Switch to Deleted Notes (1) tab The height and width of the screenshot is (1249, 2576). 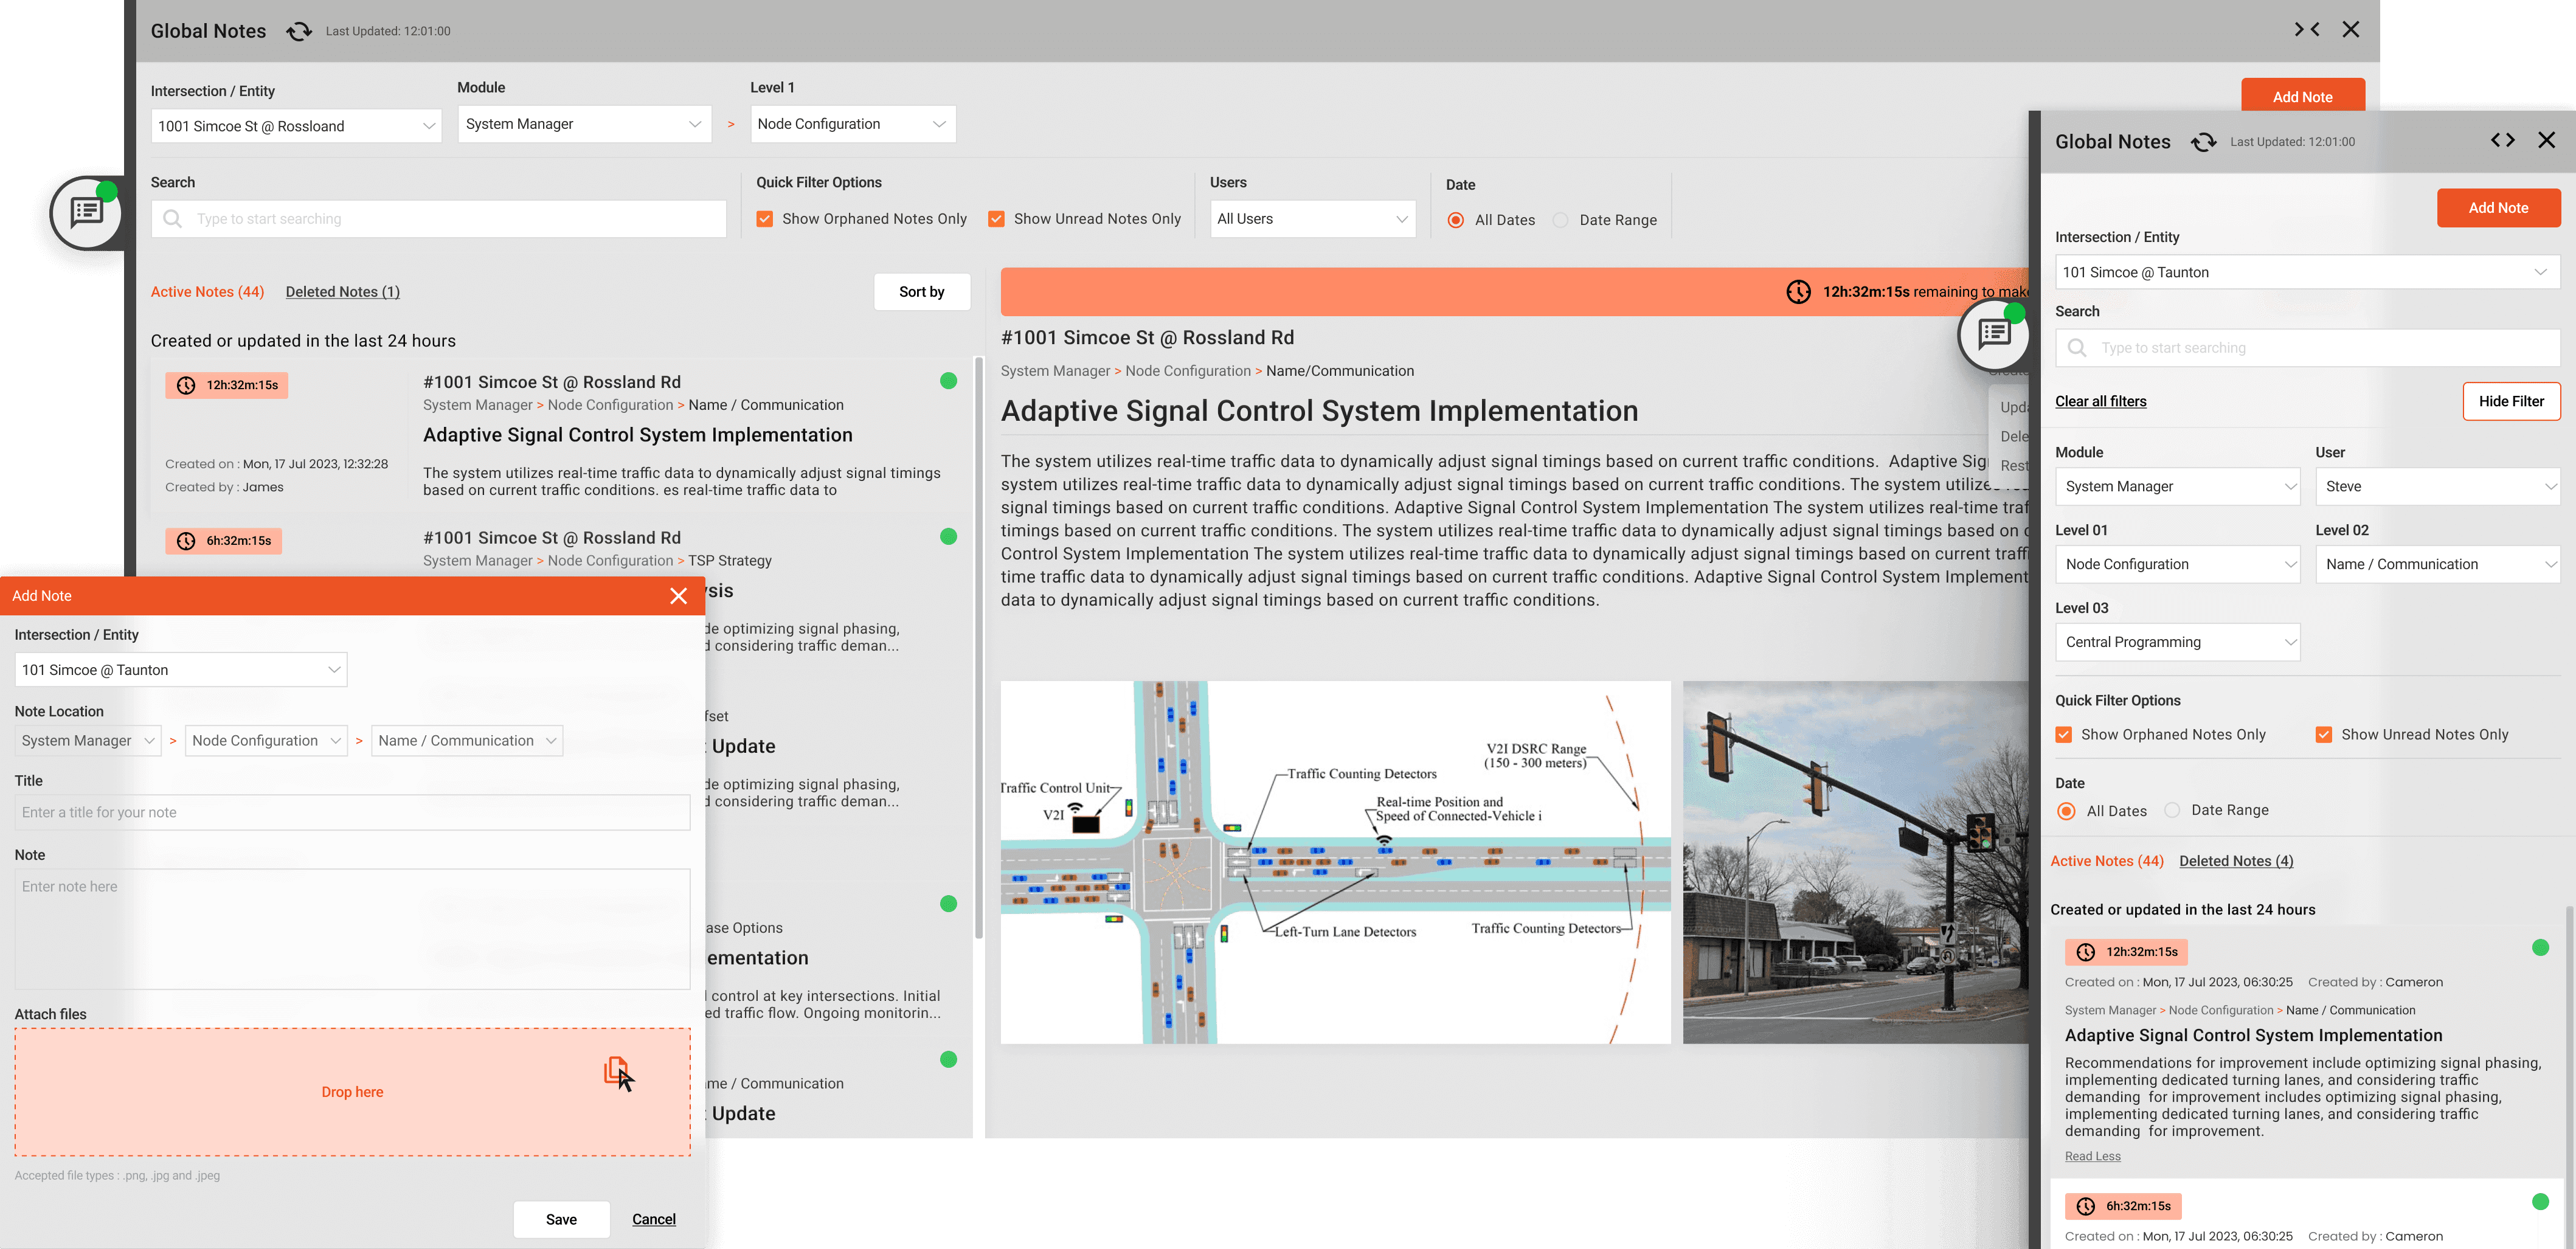(342, 292)
